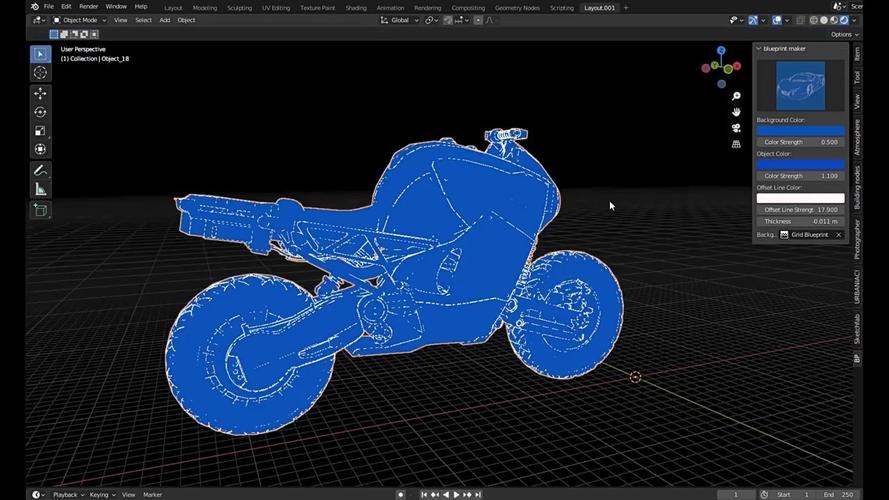Switch to the Modeling workspace tab
The image size is (889, 500).
pyautogui.click(x=205, y=8)
